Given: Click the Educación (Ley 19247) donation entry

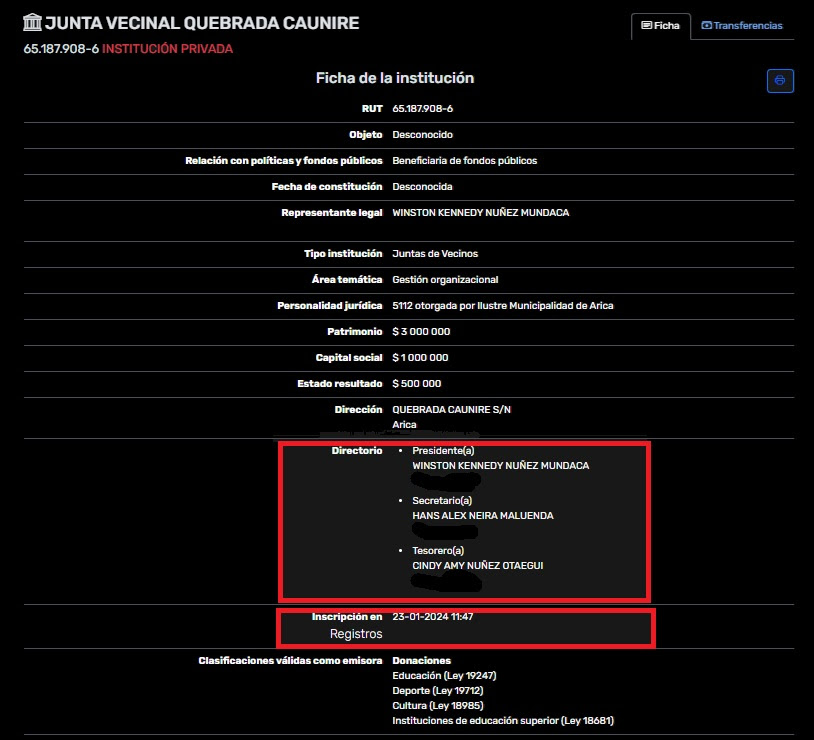Looking at the screenshot, I should tap(444, 676).
